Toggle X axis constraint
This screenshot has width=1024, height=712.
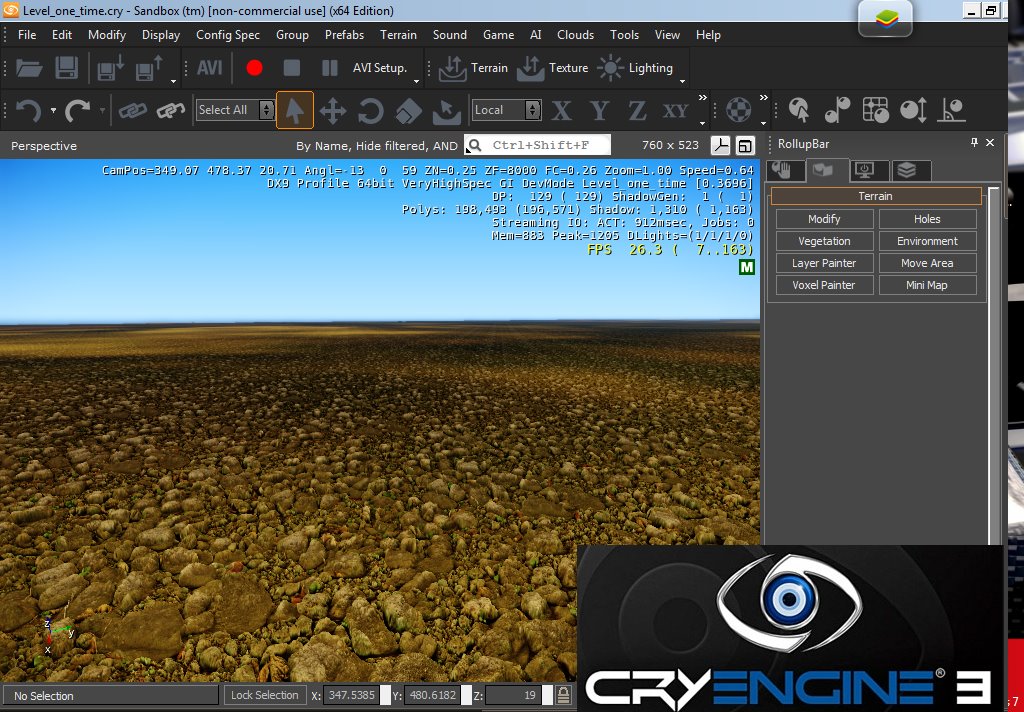[x=561, y=110]
